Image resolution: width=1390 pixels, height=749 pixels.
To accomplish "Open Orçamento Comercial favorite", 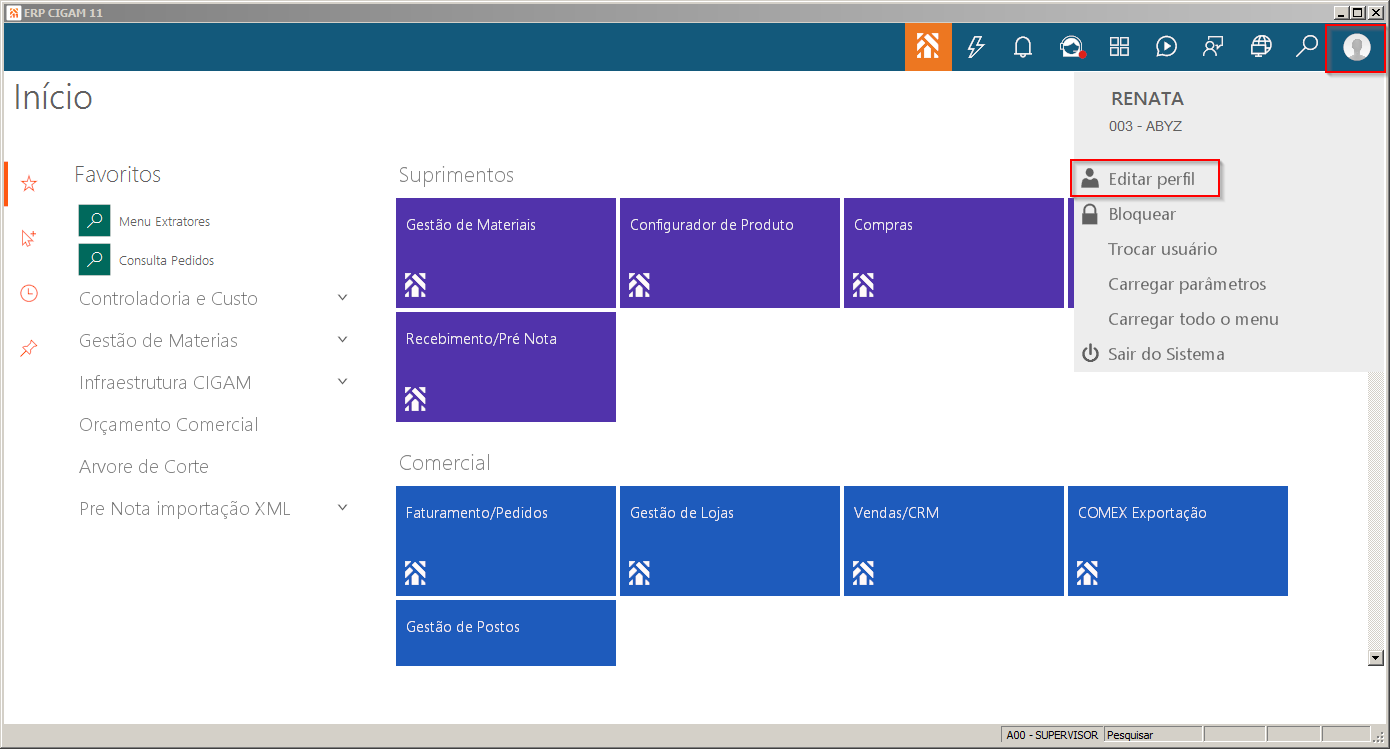I will pyautogui.click(x=169, y=425).
